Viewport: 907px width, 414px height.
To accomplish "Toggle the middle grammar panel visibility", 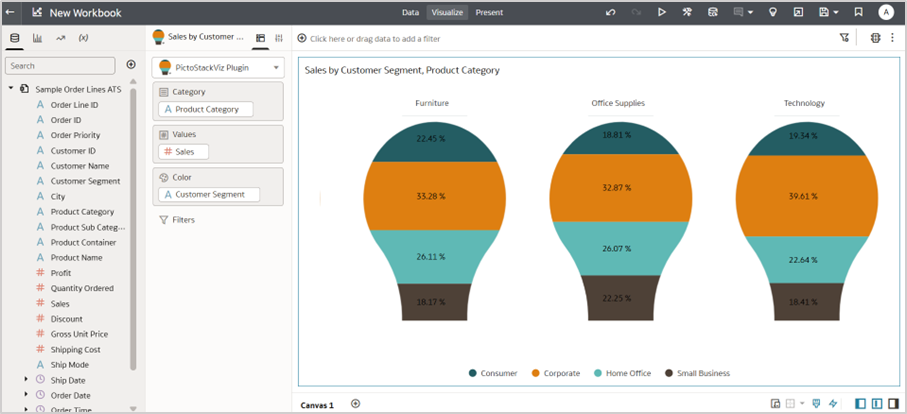I will pos(878,403).
